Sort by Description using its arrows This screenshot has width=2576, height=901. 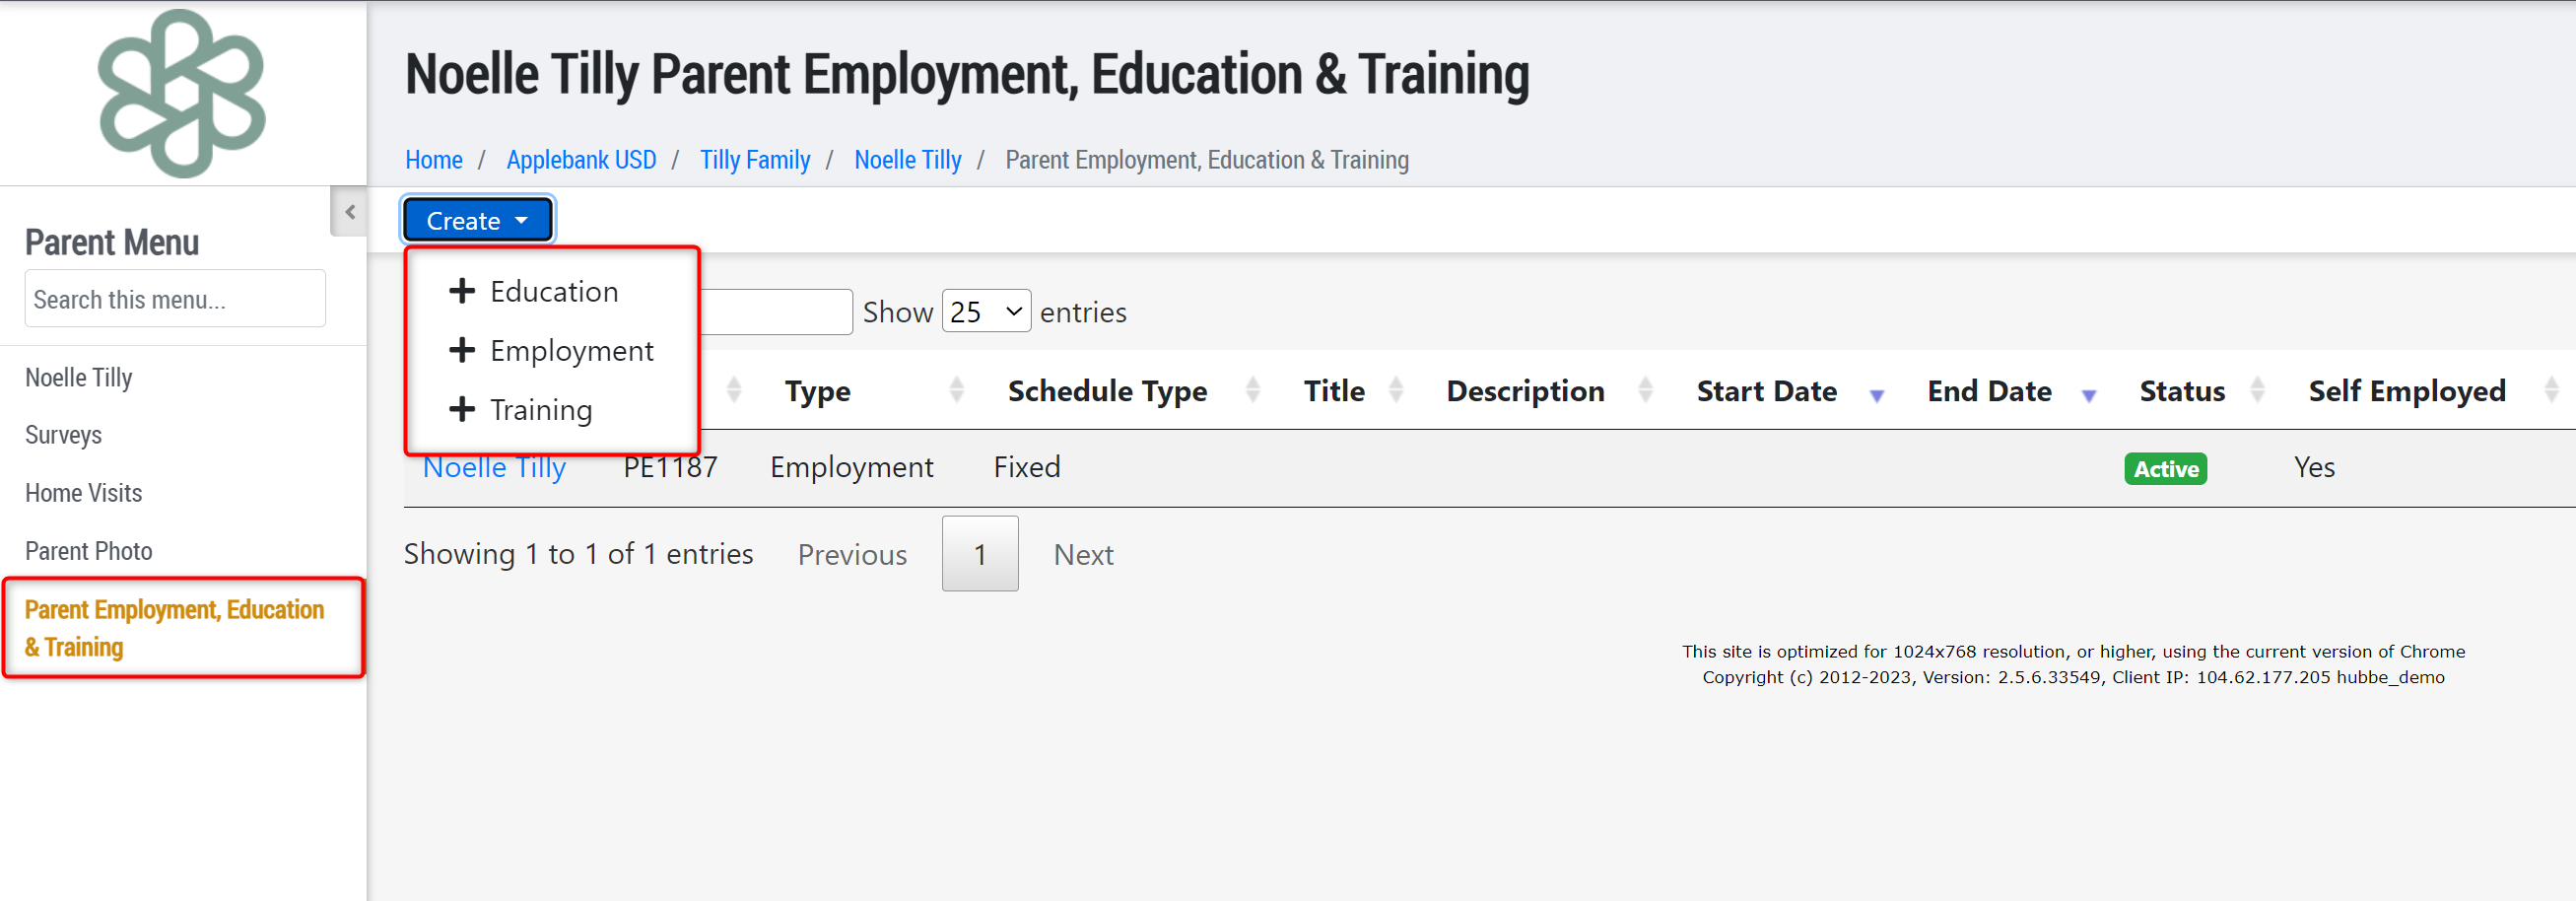coord(1646,390)
